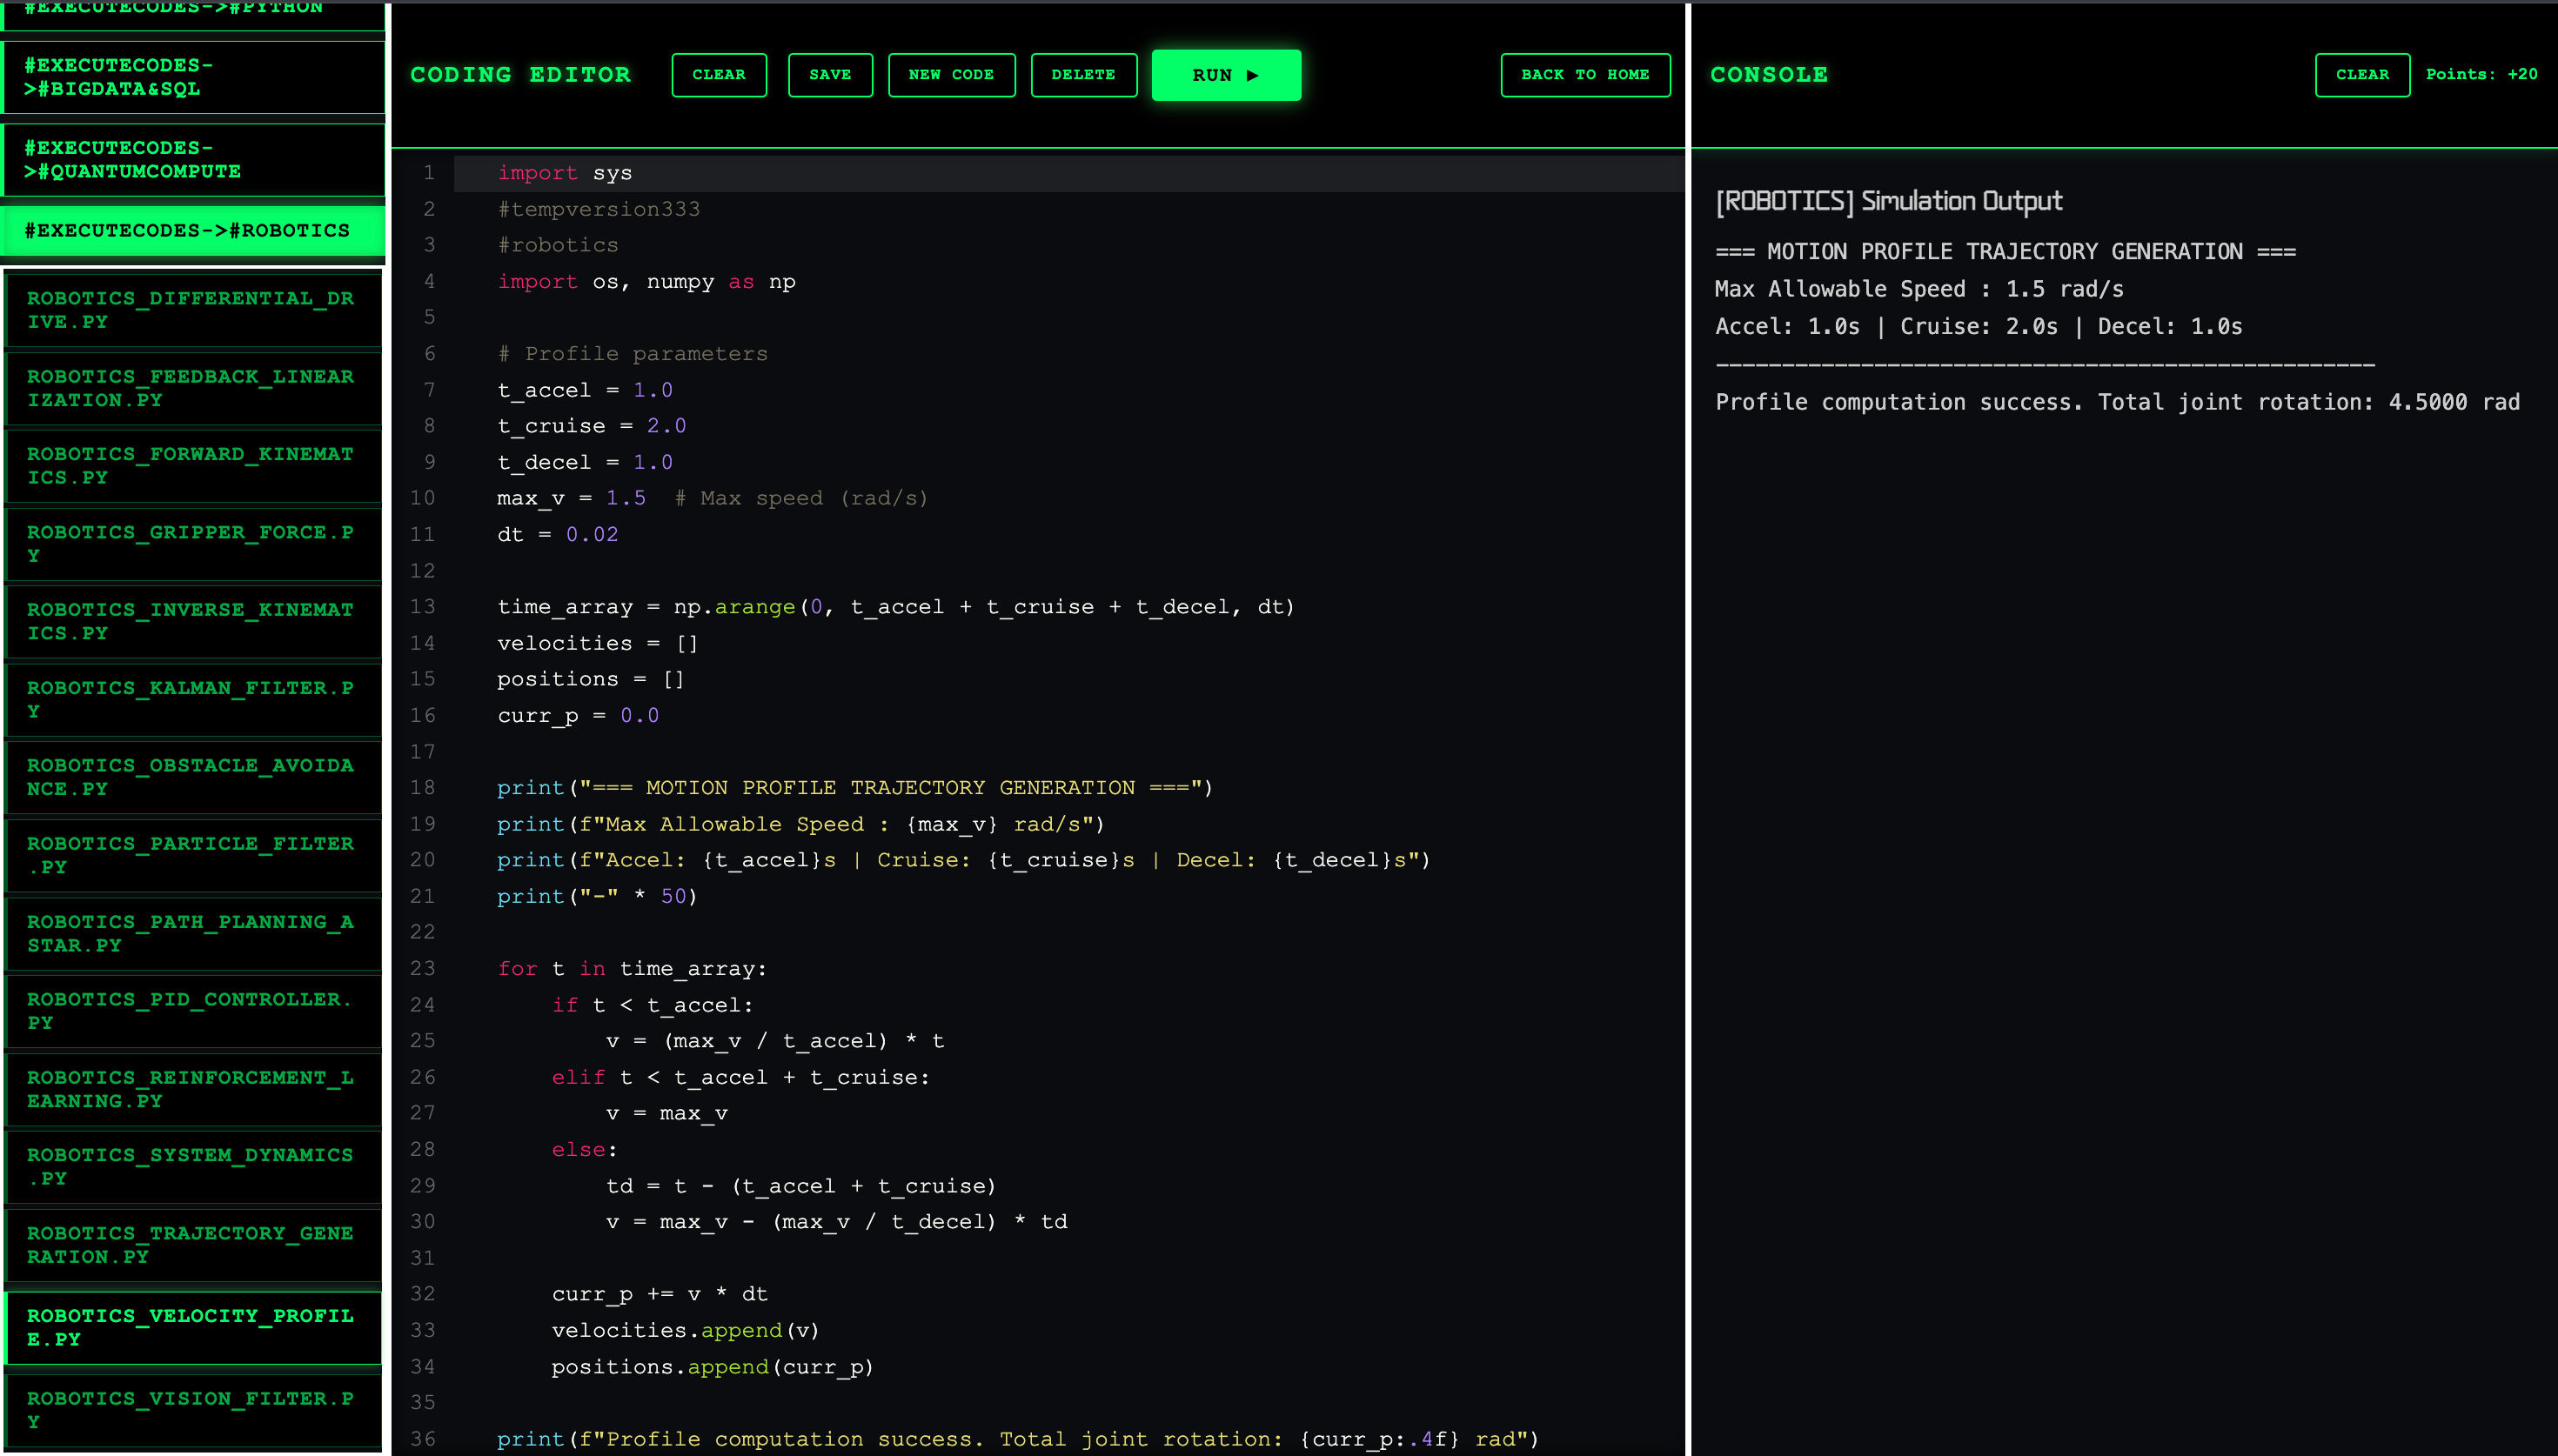Open ROBOTICS_KALMAN_FILTER.PY file
The height and width of the screenshot is (1456, 2558).
(x=193, y=699)
